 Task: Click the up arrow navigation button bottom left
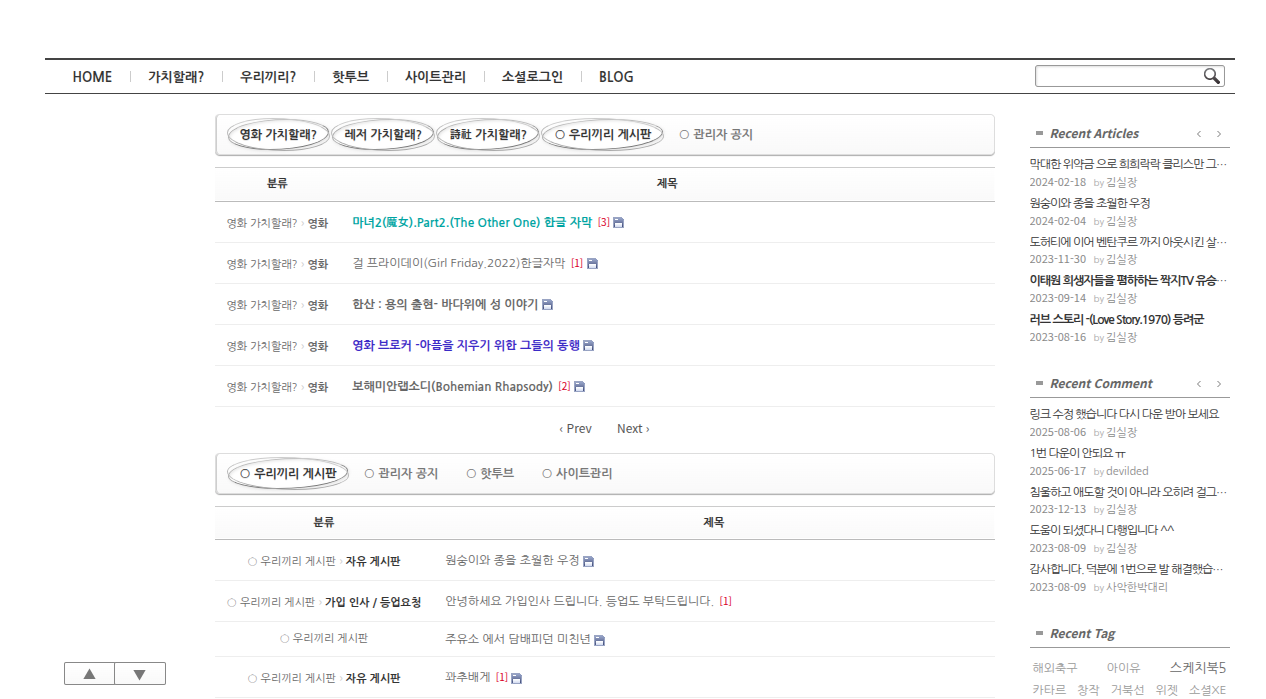pyautogui.click(x=89, y=673)
